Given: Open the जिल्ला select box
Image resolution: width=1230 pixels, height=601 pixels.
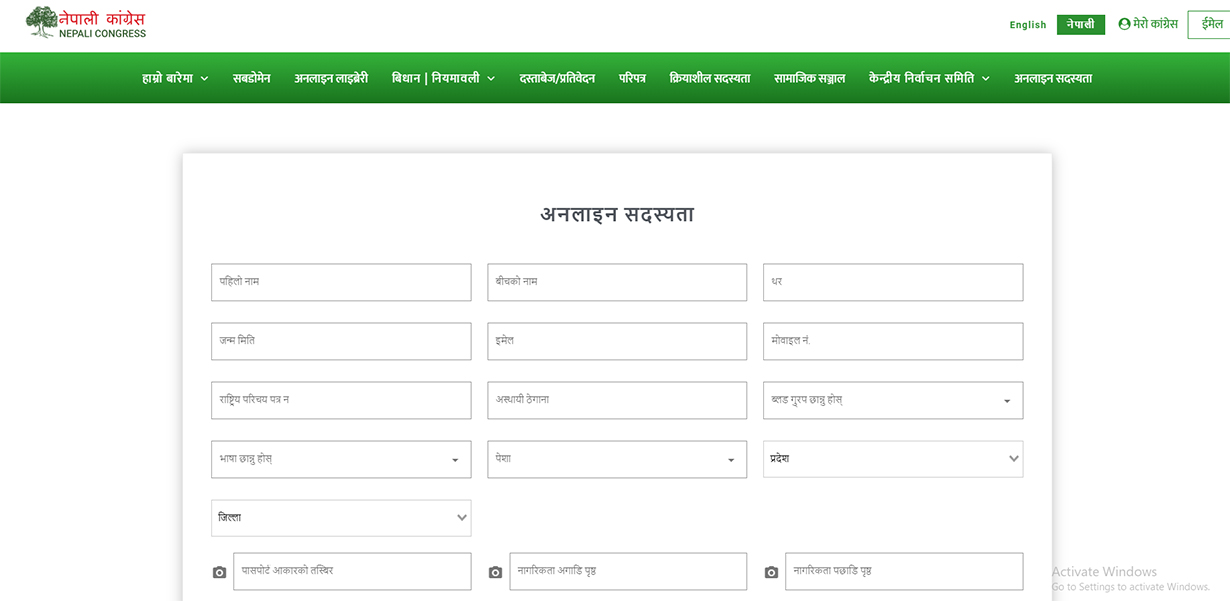Looking at the screenshot, I should tap(341, 518).
